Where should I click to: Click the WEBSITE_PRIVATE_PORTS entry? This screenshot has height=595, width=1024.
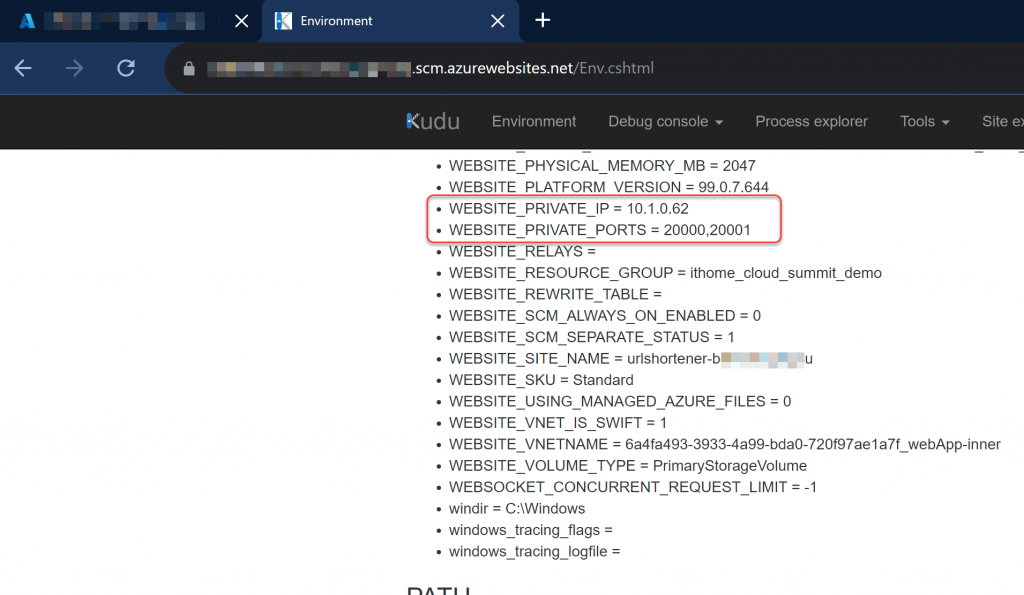tap(600, 230)
